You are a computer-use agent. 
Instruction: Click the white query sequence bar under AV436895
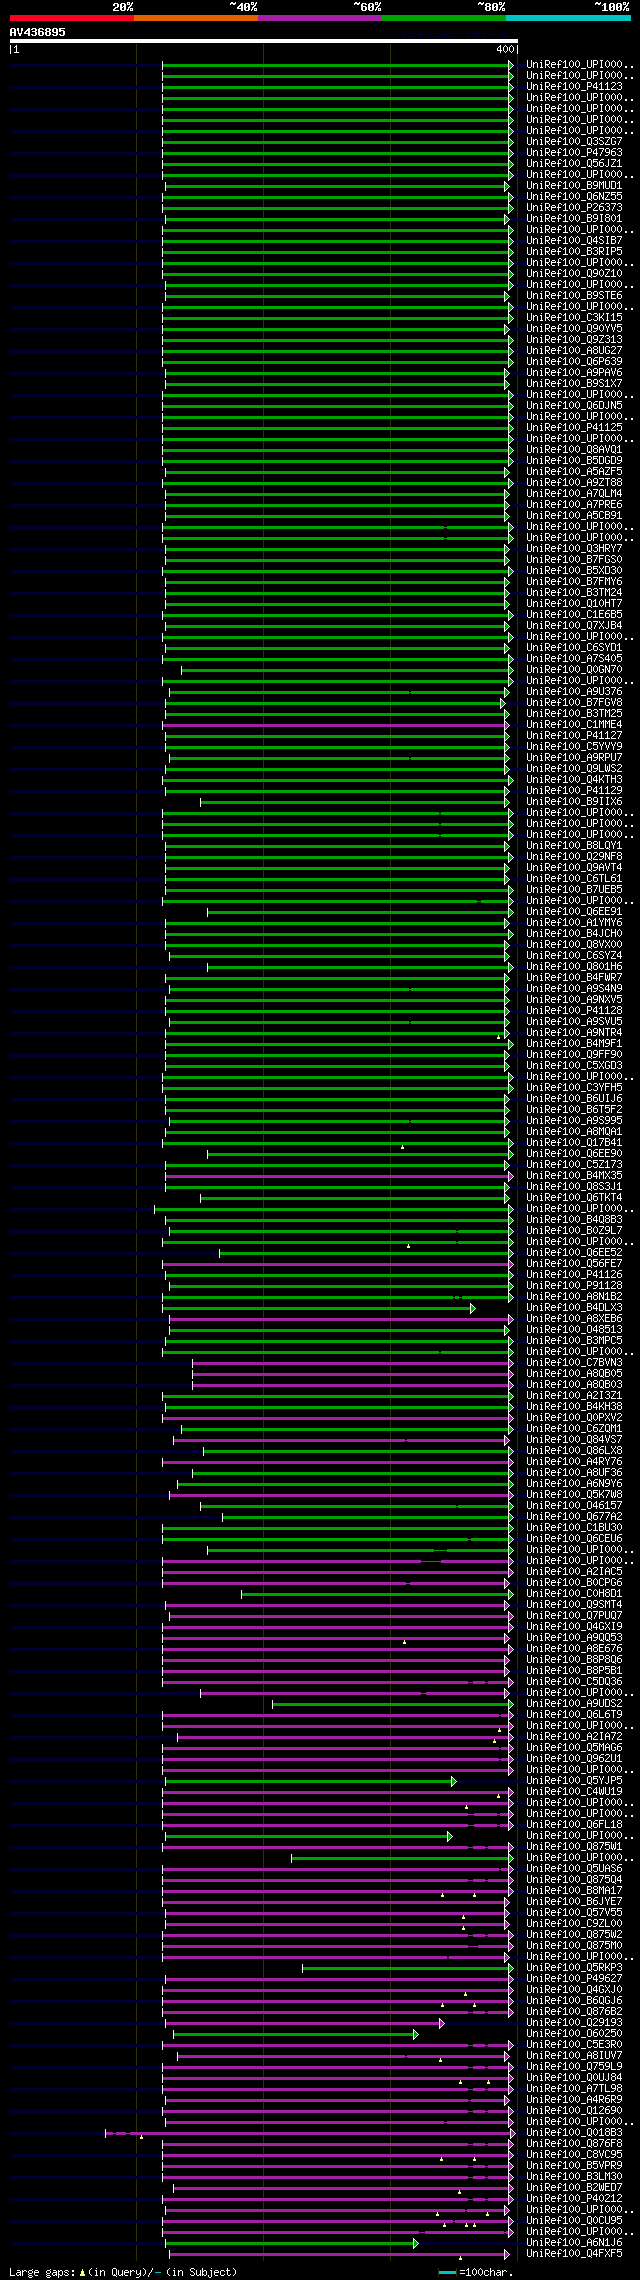(x=263, y=41)
